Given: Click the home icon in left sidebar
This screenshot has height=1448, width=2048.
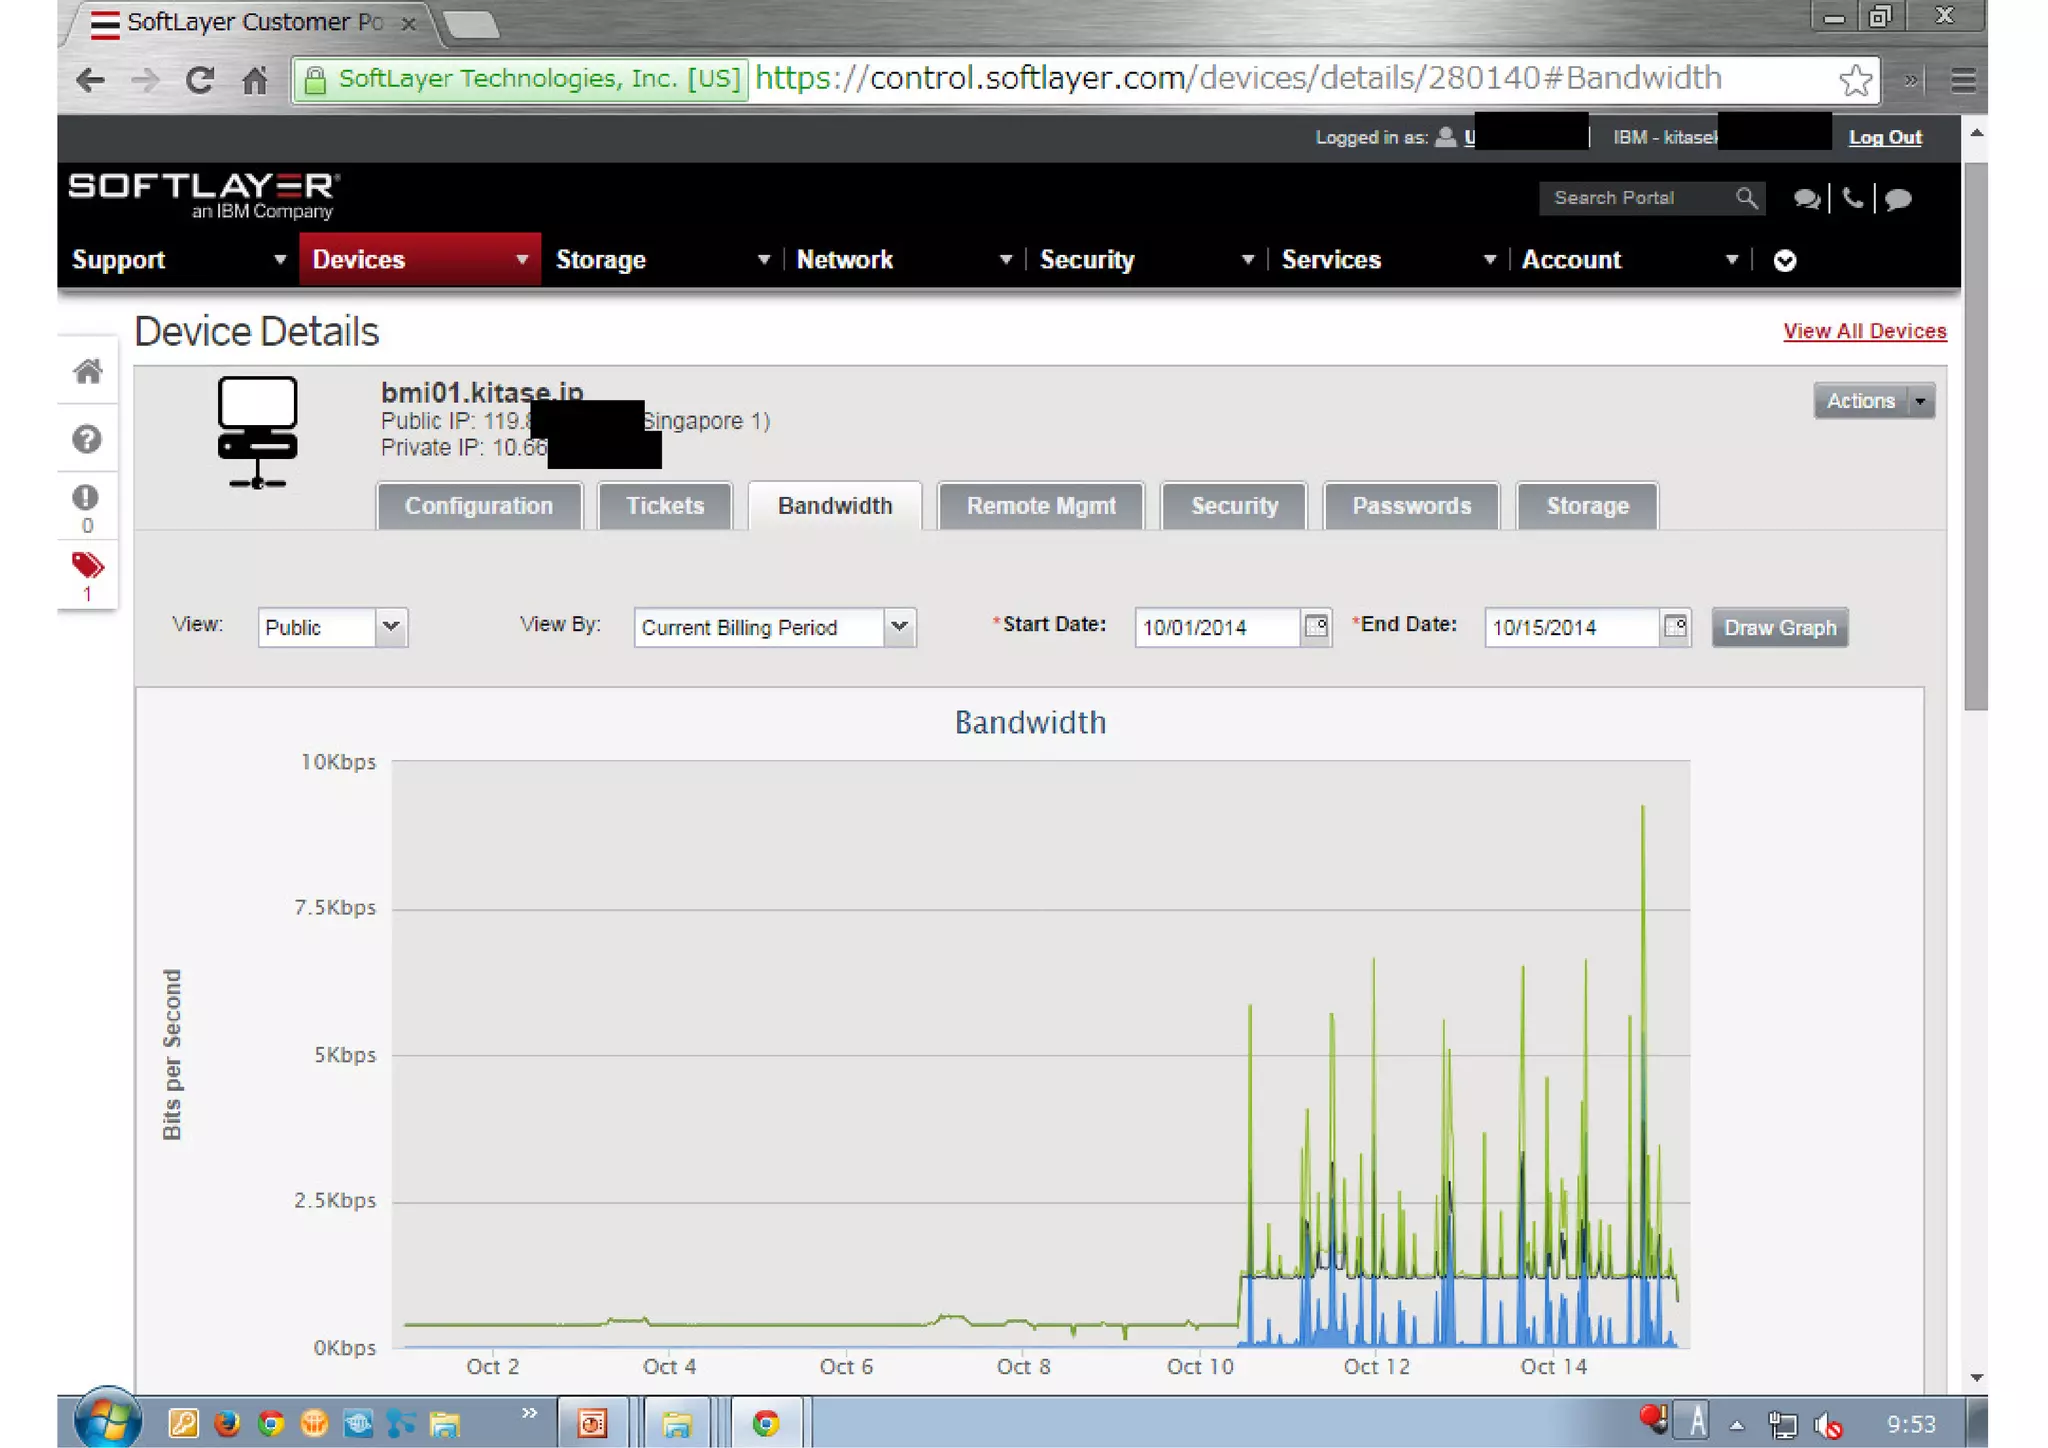Looking at the screenshot, I should (88, 372).
